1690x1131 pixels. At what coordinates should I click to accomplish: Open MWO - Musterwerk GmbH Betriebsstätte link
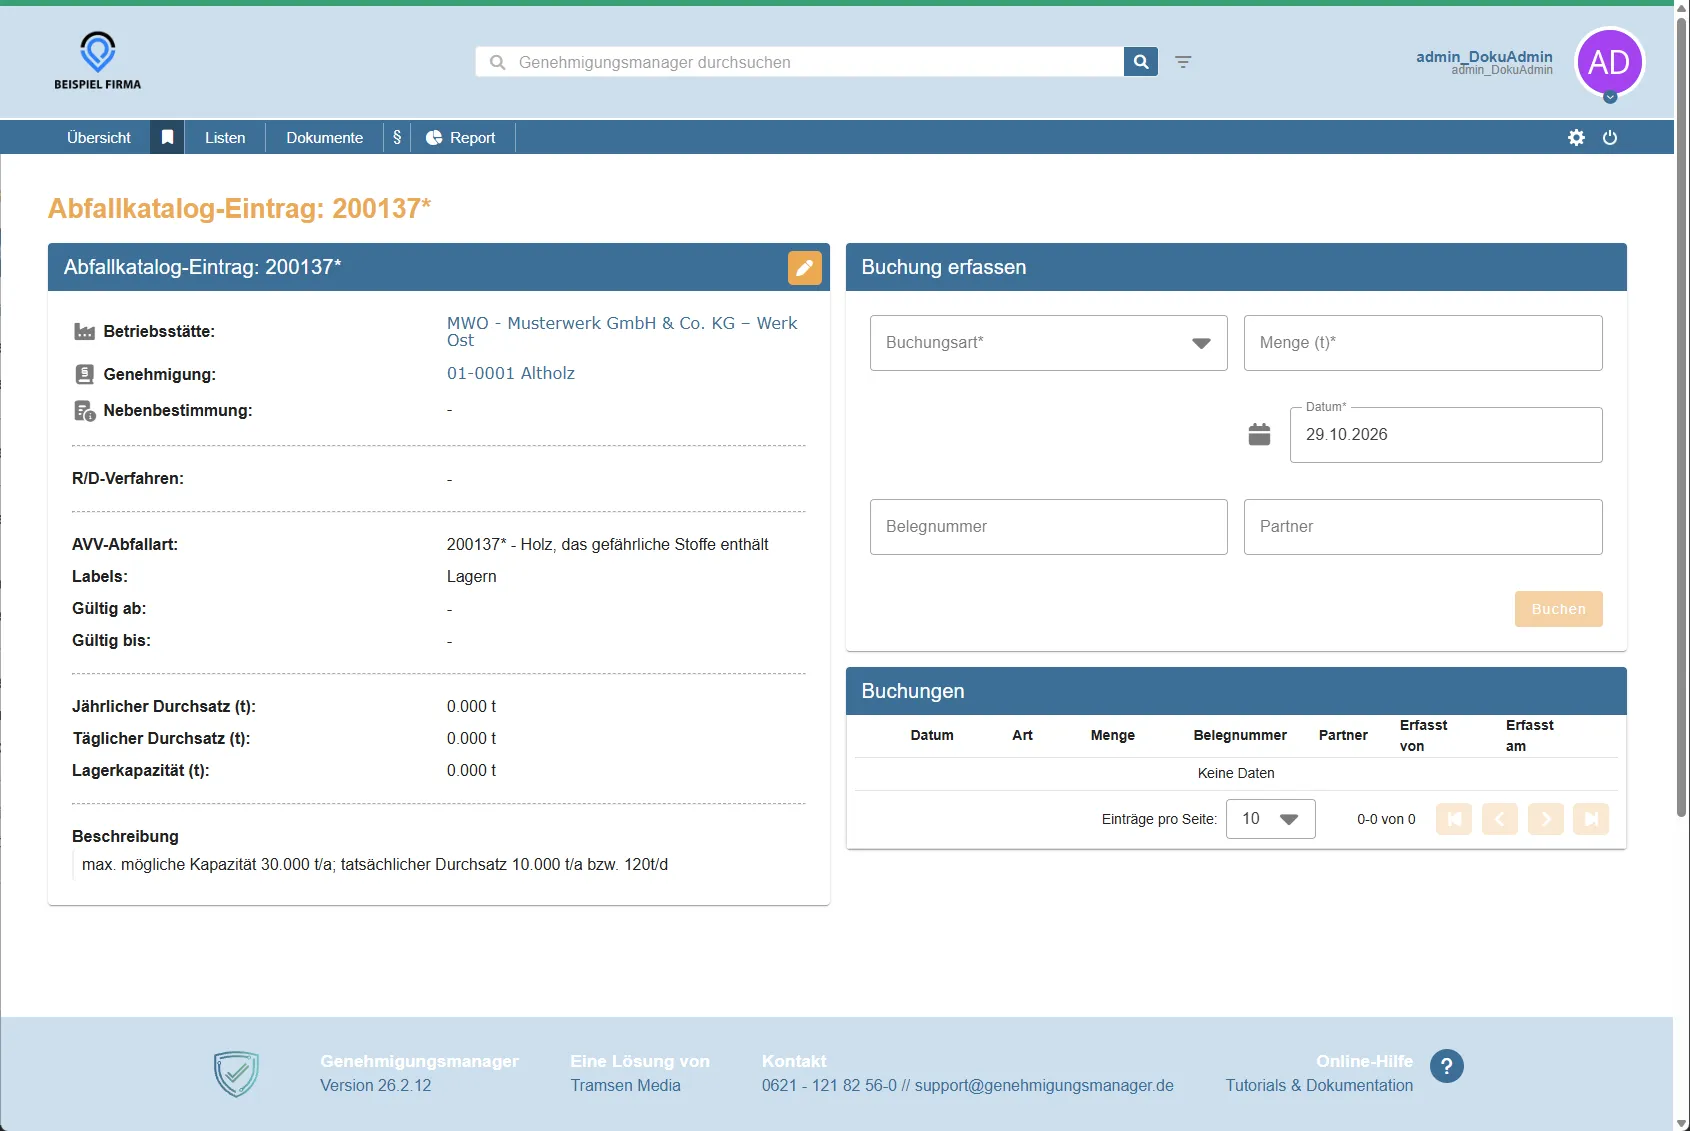622,331
